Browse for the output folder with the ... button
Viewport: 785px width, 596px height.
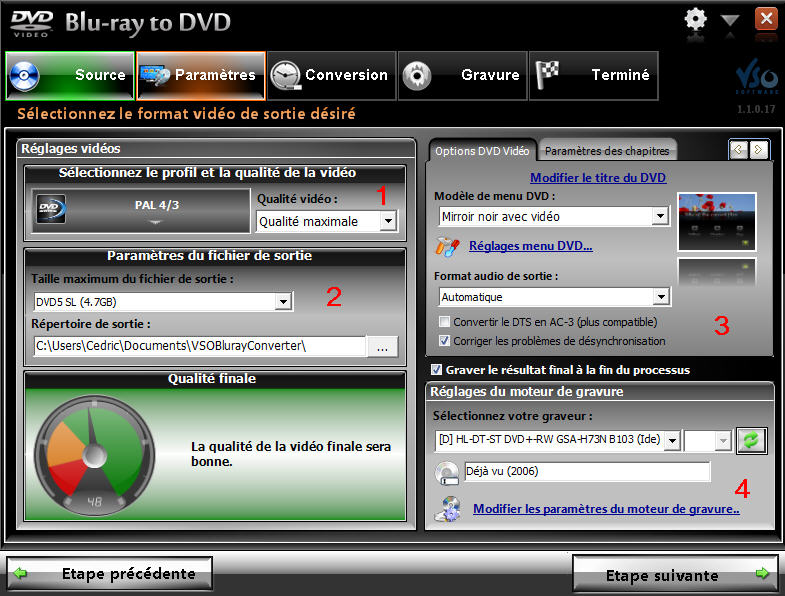382,346
